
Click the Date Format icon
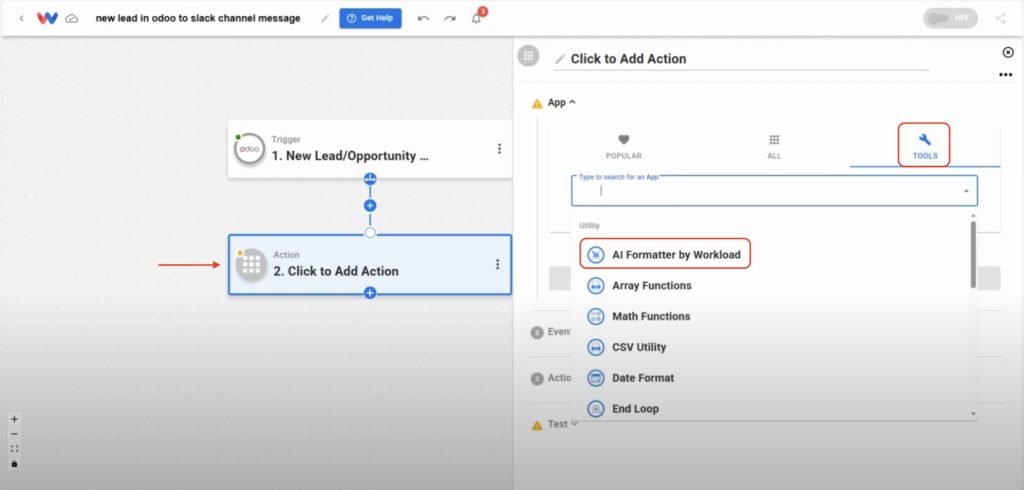tap(596, 378)
